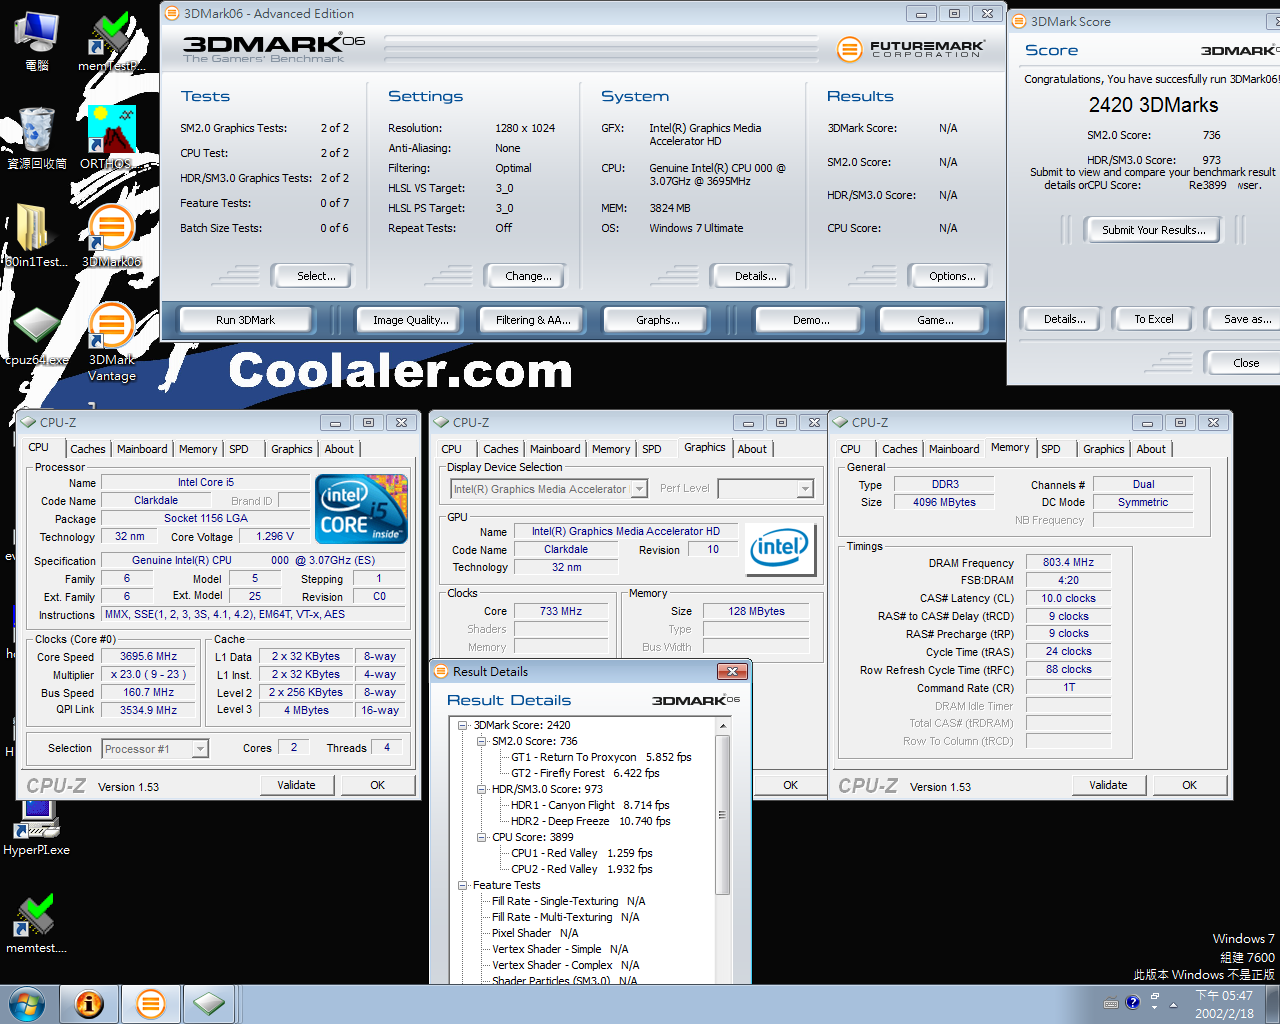This screenshot has height=1024, width=1280.
Task: Click the orange info icon in the taskbar
Action: click(x=89, y=1004)
